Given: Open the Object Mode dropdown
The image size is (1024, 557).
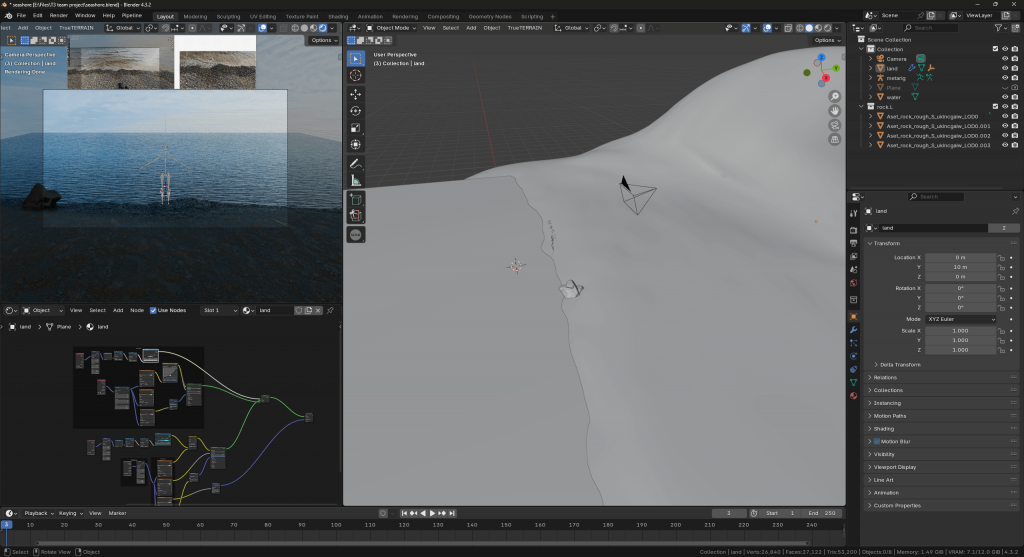Looking at the screenshot, I should [392, 28].
